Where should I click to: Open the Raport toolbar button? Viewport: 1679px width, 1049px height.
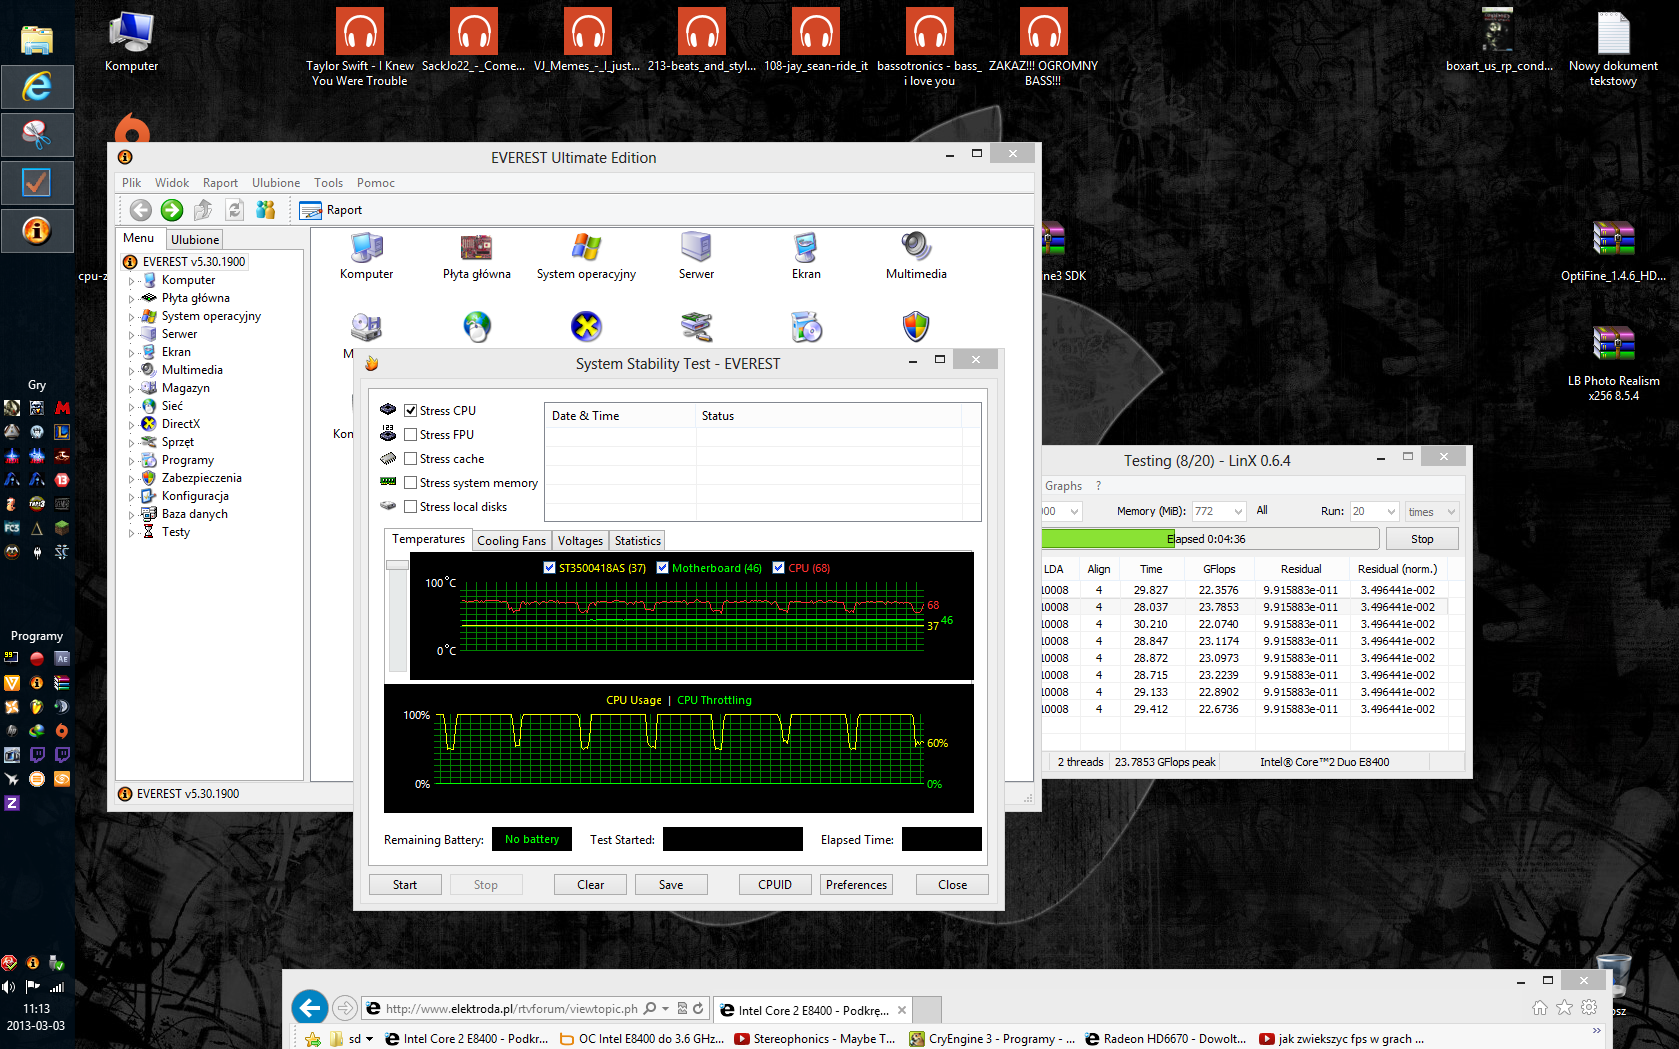coord(331,210)
